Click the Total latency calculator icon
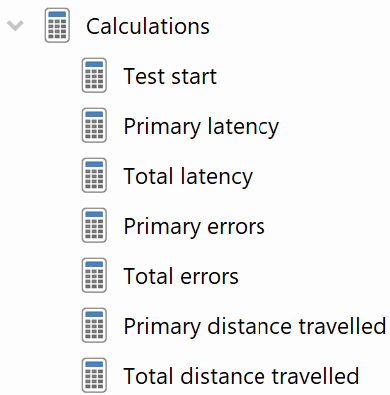This screenshot has height=395, width=390. 94,175
